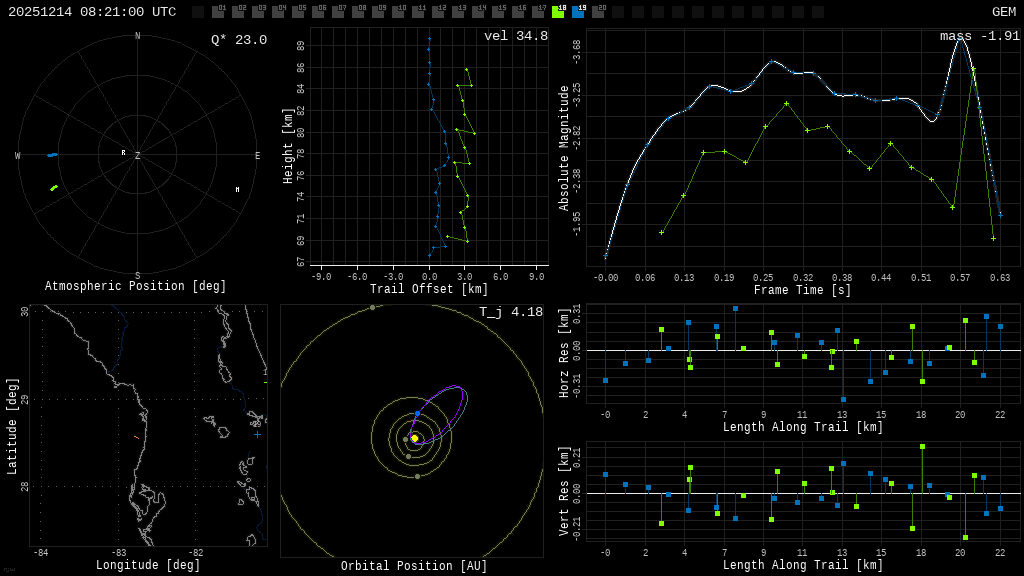Click the green light-curve peak point
The height and width of the screenshot is (576, 1024).
click(x=973, y=69)
